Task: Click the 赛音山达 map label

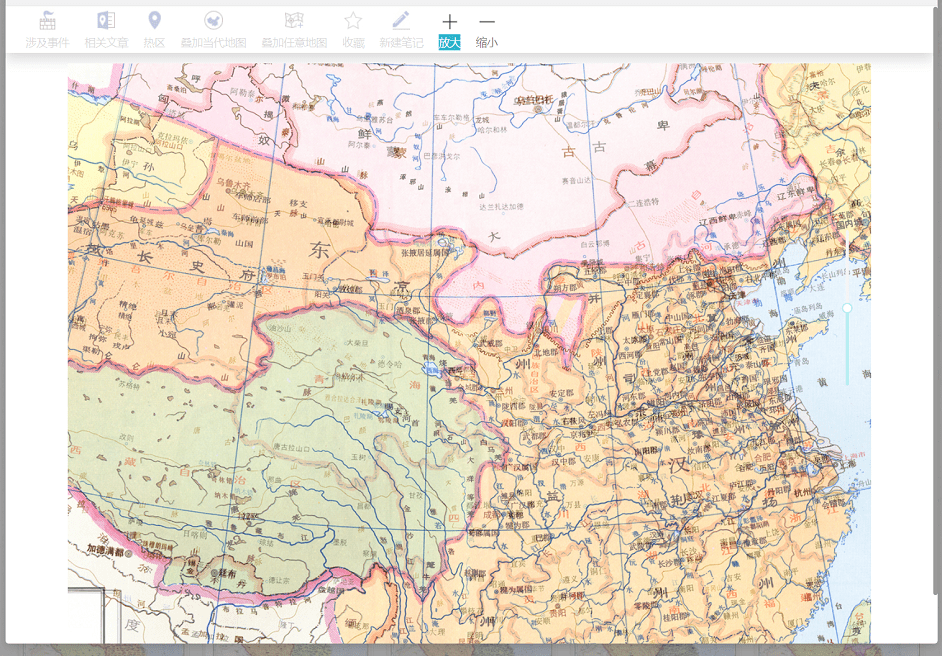Action: pos(576,181)
